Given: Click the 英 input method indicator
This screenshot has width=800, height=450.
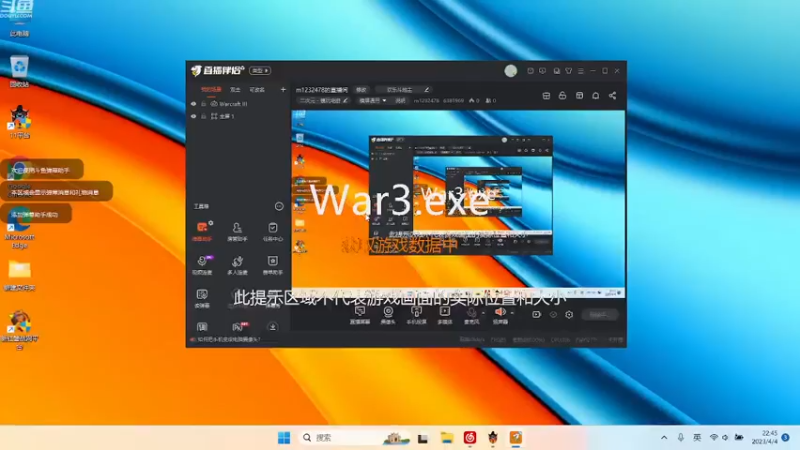Looking at the screenshot, I should tap(697, 438).
